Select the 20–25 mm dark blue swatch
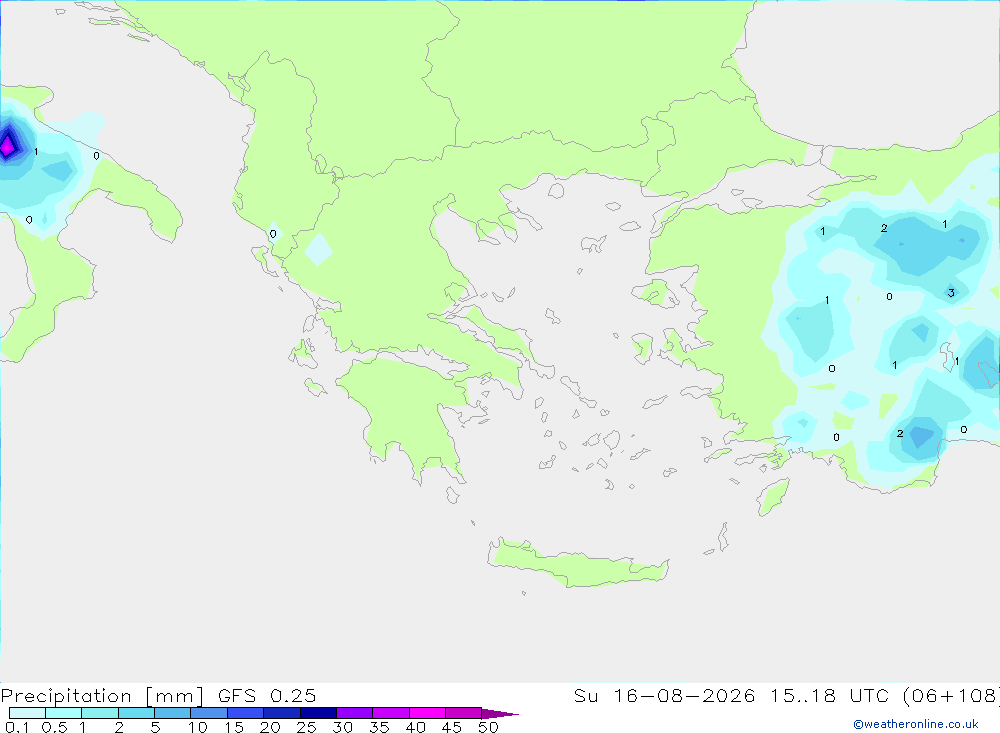The width and height of the screenshot is (1000, 733). click(x=281, y=713)
